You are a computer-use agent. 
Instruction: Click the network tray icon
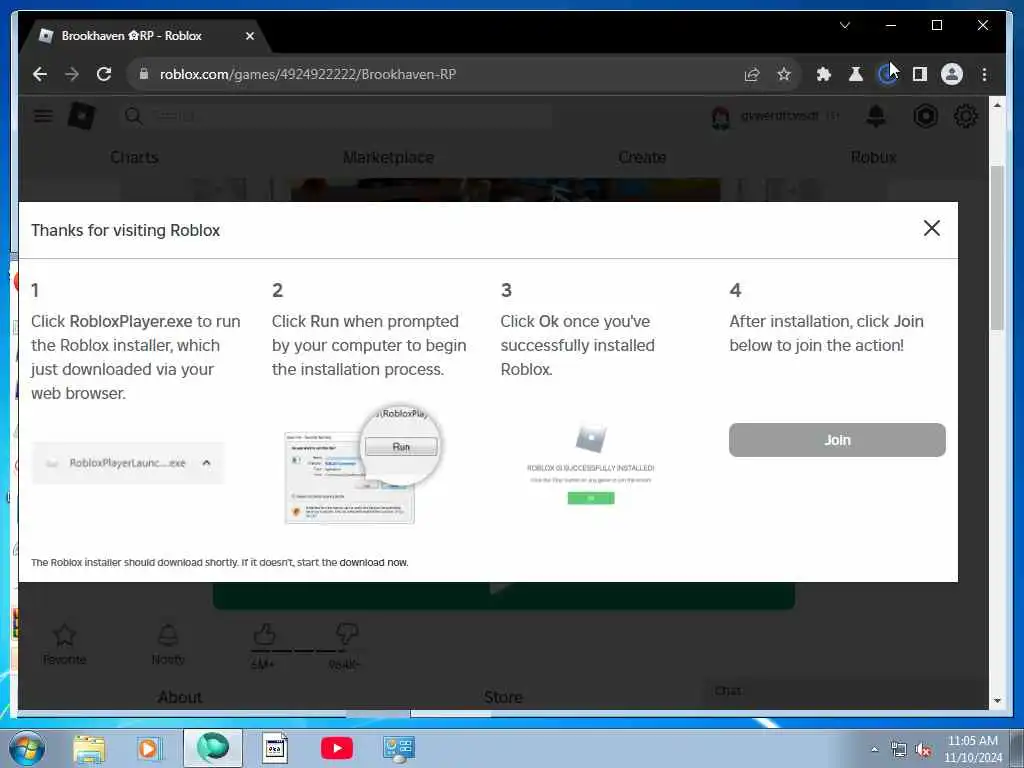[899, 750]
